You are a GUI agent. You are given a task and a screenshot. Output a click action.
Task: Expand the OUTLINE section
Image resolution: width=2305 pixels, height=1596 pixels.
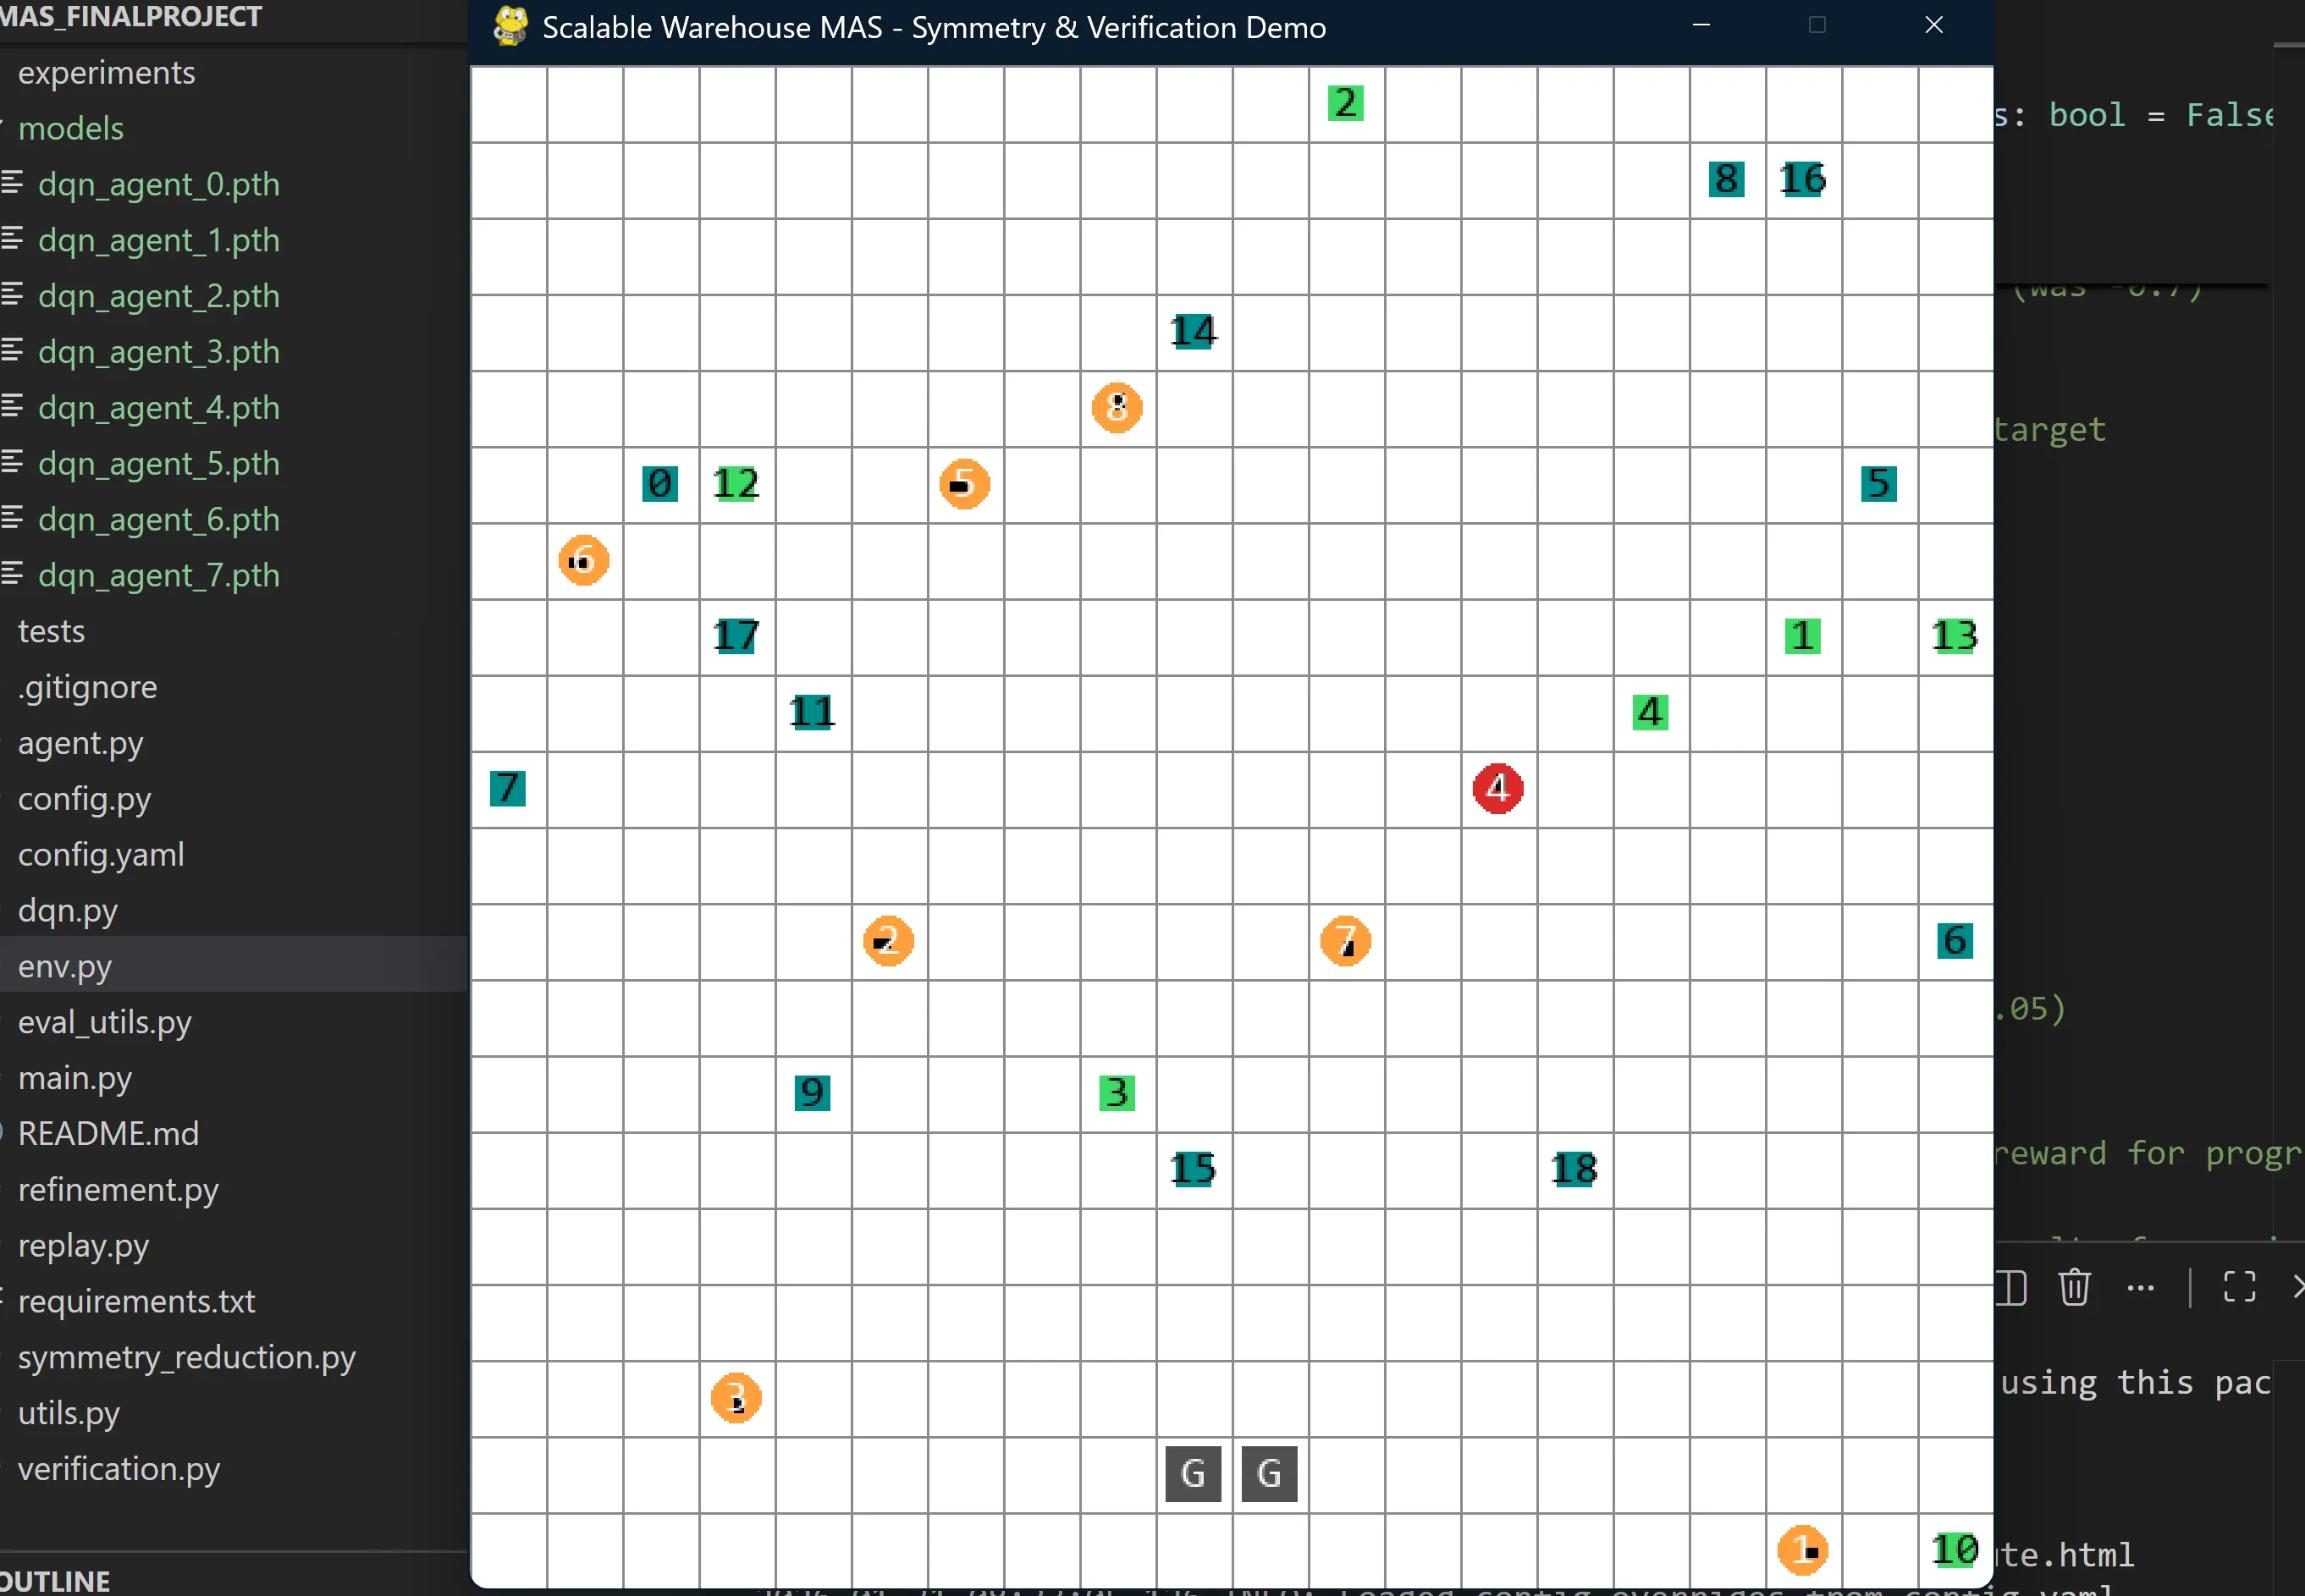pos(55,1580)
